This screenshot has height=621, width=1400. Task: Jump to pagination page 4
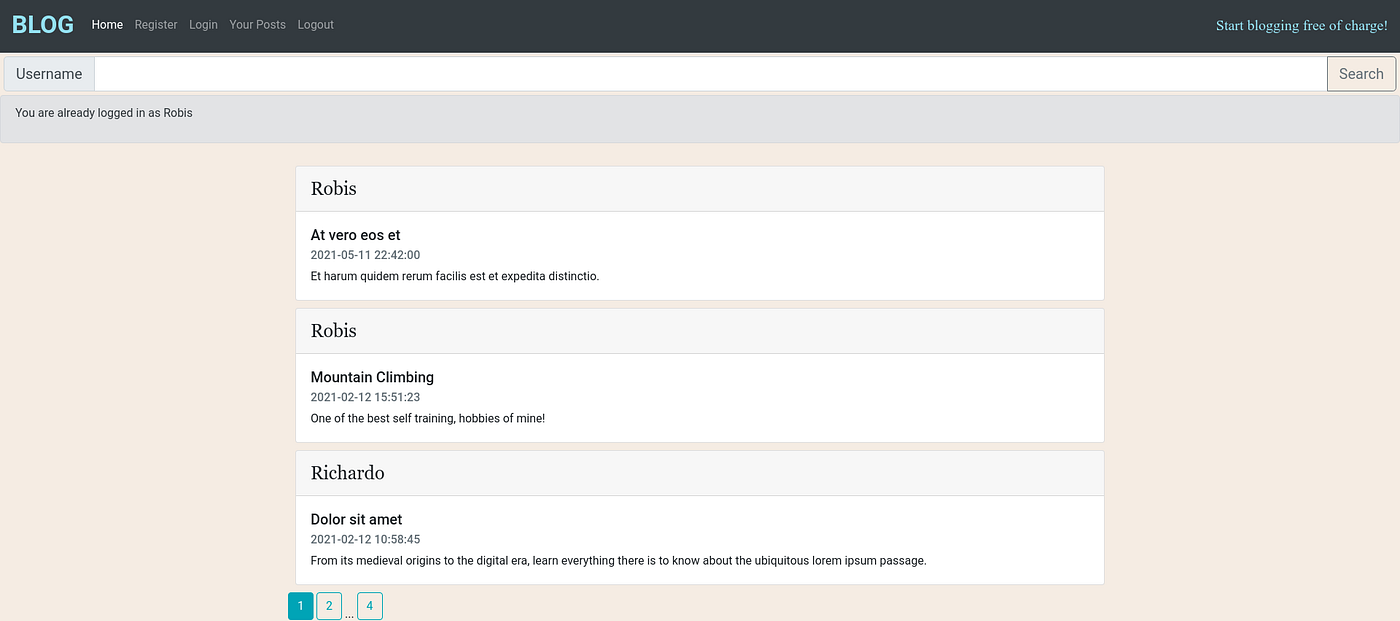point(370,605)
